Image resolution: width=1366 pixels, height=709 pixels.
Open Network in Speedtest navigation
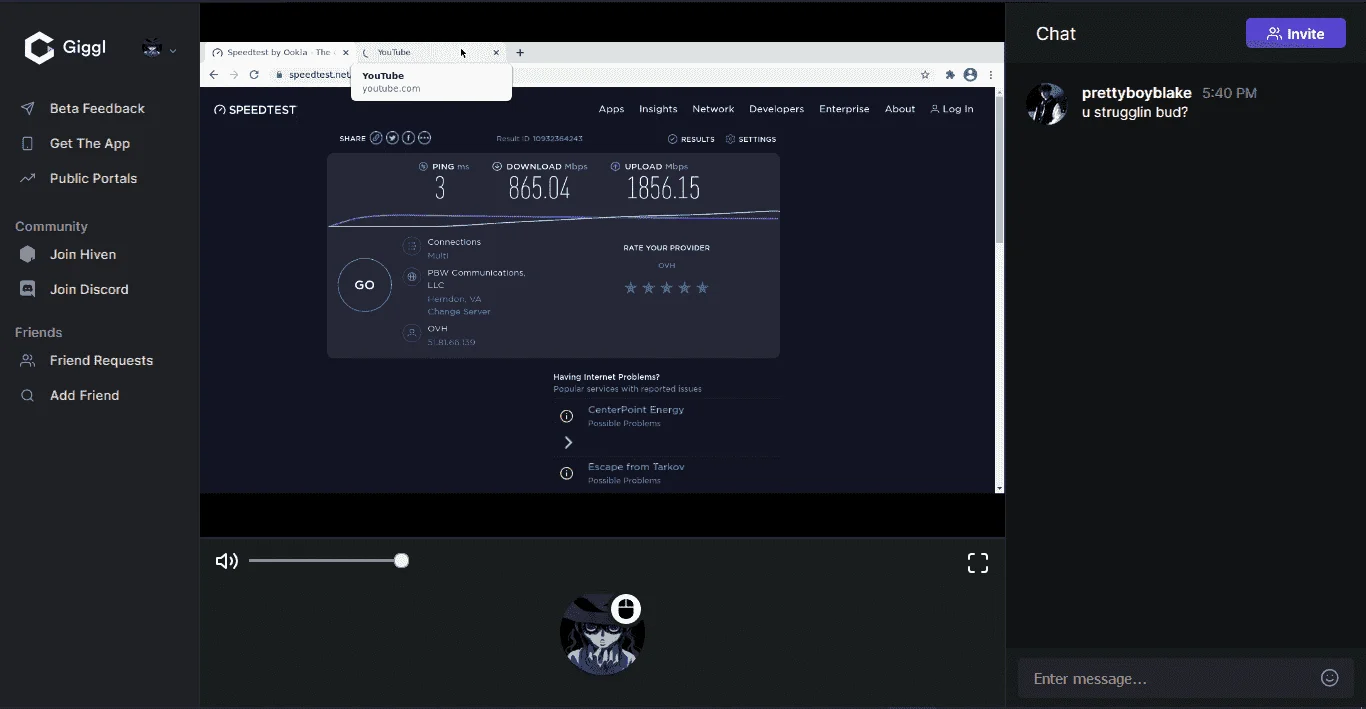pos(713,109)
